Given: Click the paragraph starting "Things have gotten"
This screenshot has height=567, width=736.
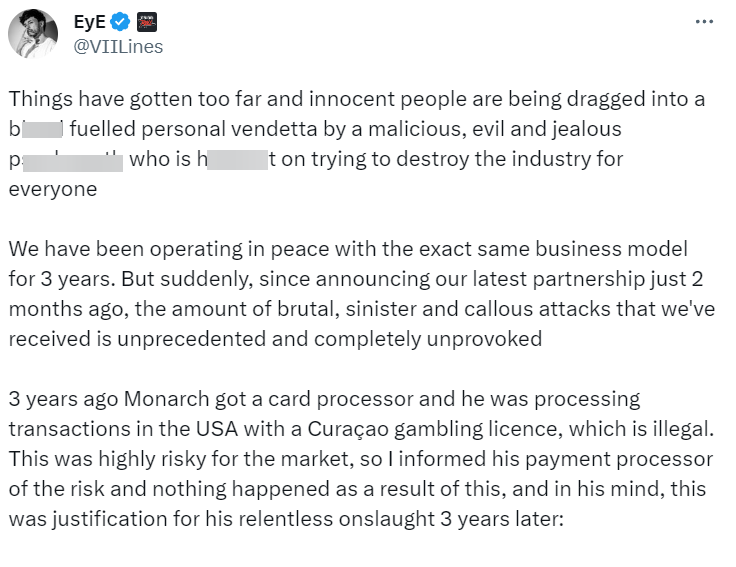Looking at the screenshot, I should coord(357,144).
